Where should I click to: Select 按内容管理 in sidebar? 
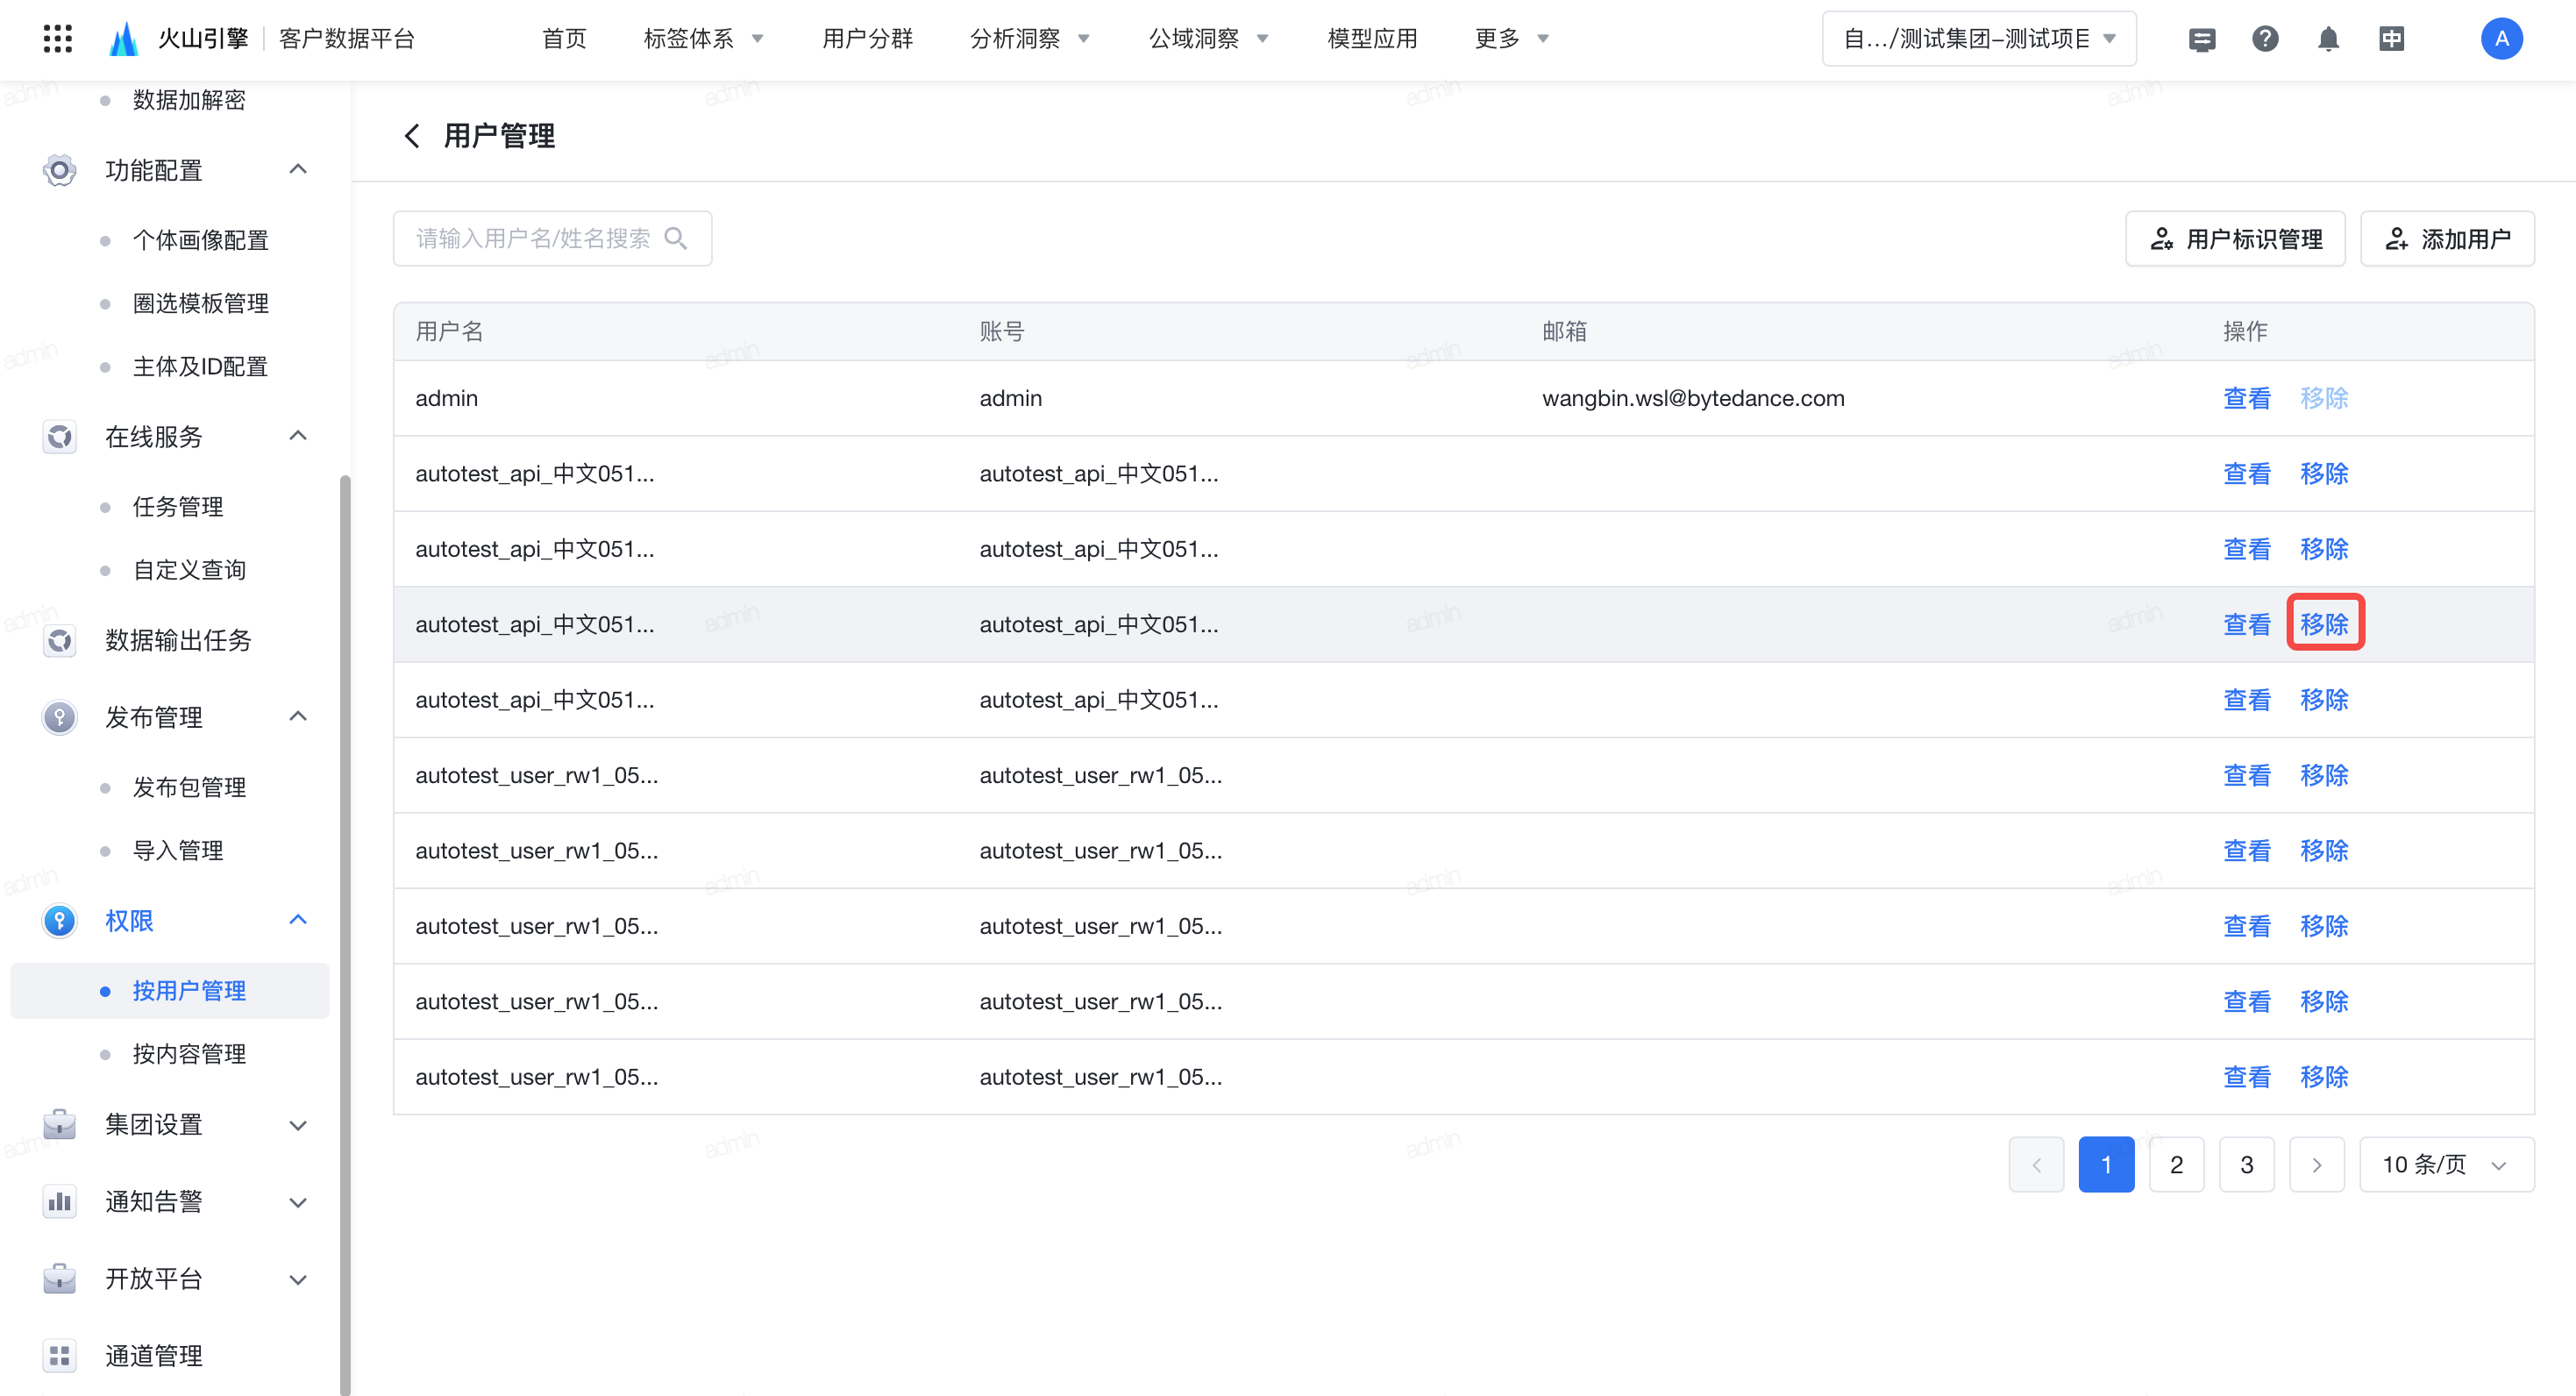pos(189,1053)
